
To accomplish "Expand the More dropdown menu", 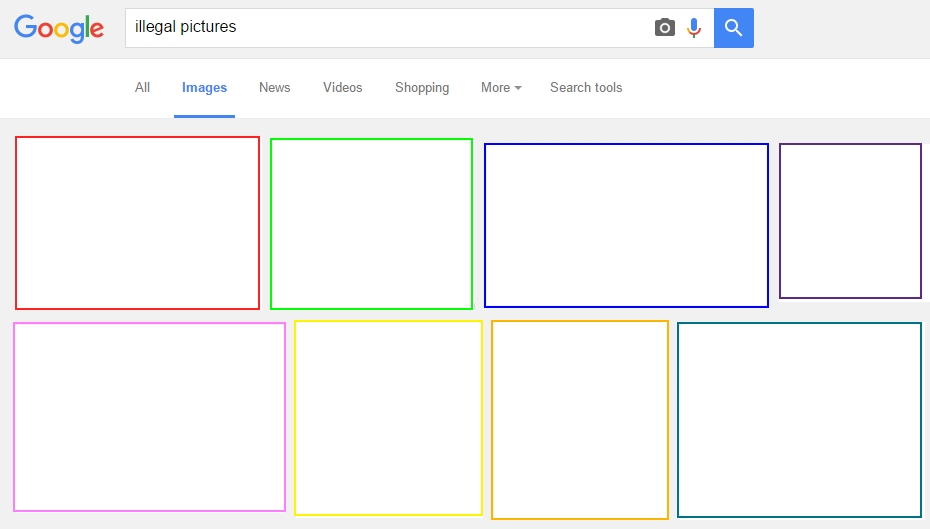I will click(501, 88).
